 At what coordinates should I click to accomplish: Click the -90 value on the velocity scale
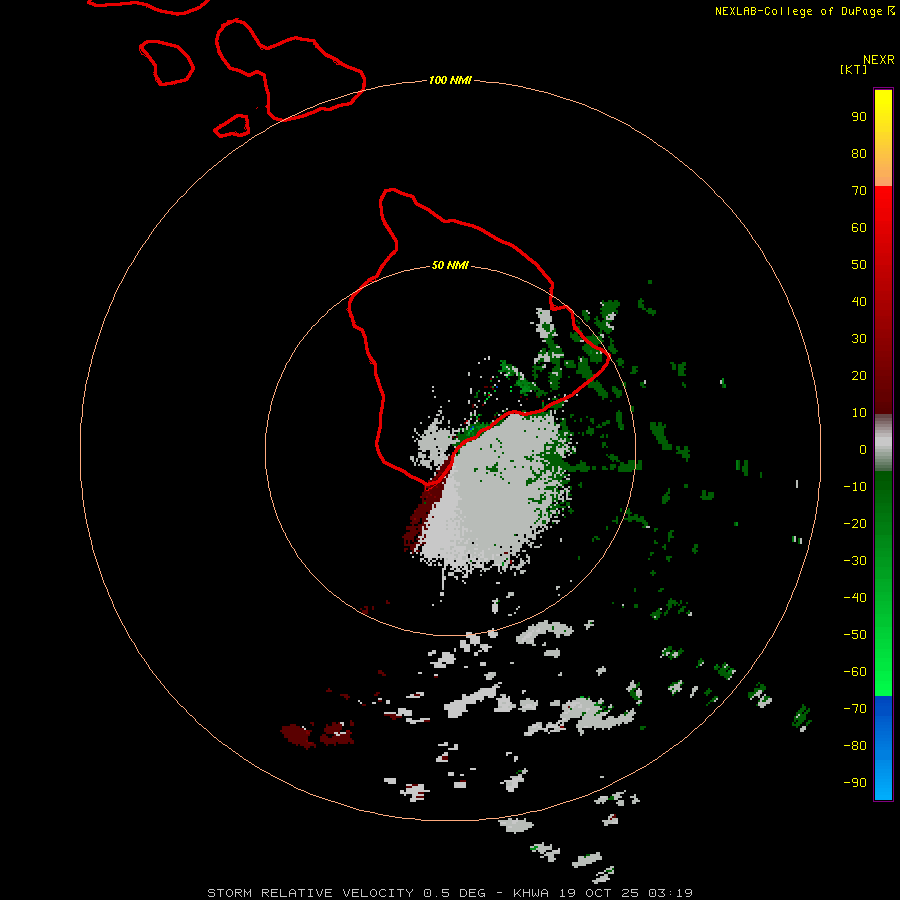point(855,782)
